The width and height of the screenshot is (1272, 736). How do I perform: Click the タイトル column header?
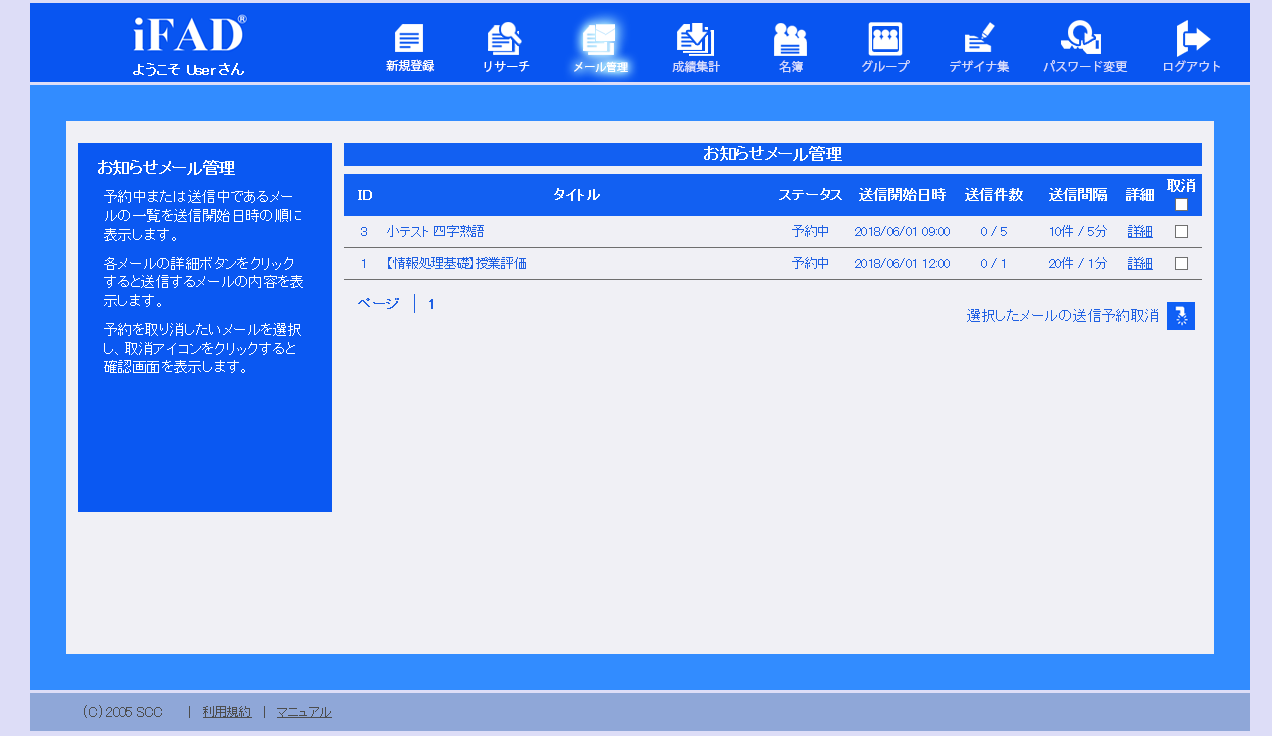pos(576,195)
